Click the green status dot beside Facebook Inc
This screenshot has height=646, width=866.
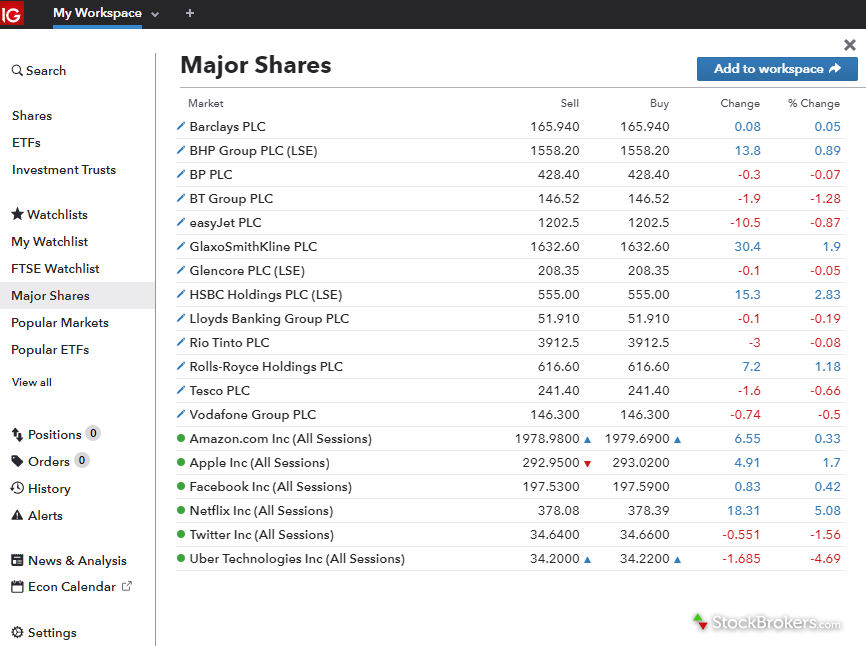pos(181,486)
